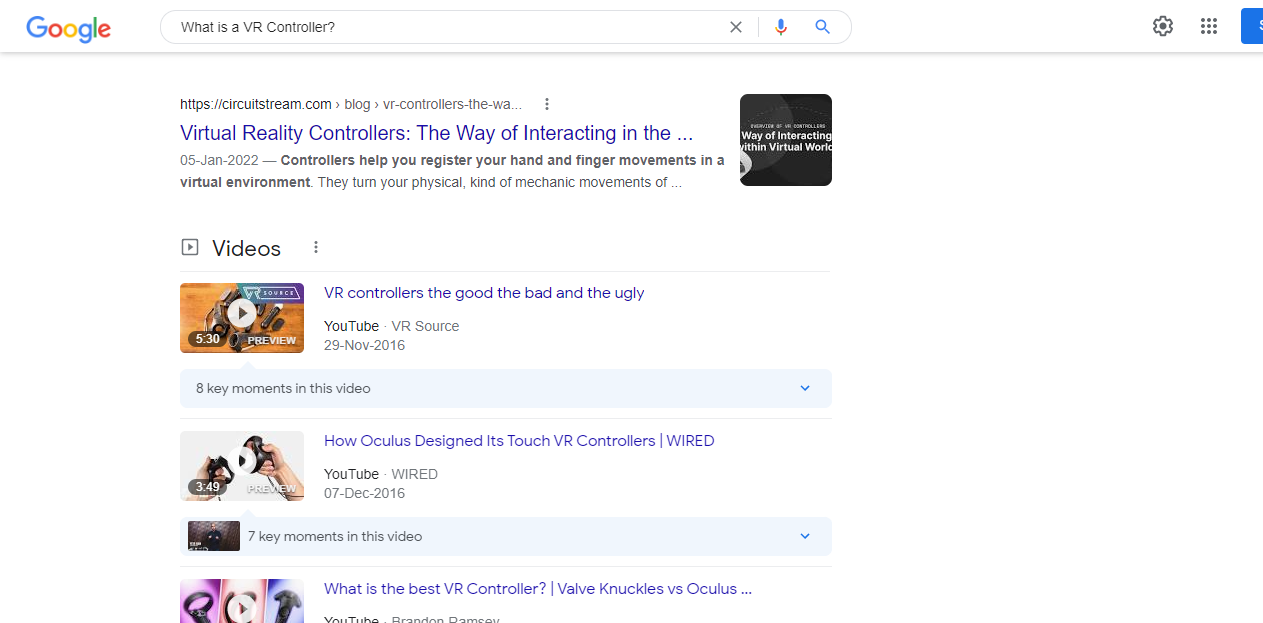Click the circuitstream.com URL breadcrumb
The height and width of the screenshot is (623, 1263).
(x=351, y=104)
